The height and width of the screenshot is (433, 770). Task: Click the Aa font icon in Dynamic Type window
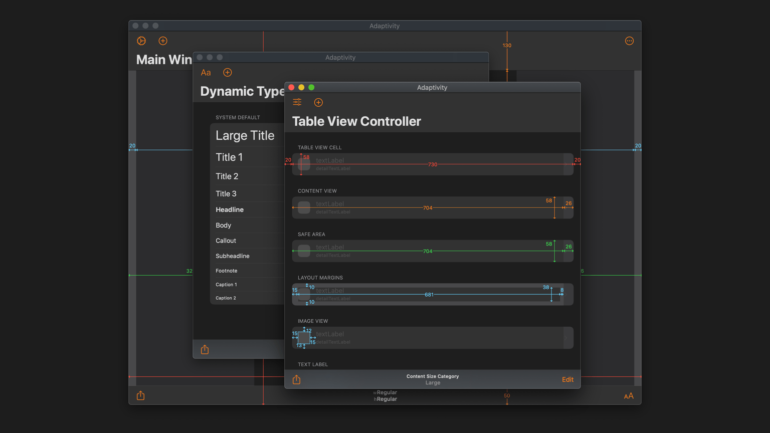pos(206,73)
